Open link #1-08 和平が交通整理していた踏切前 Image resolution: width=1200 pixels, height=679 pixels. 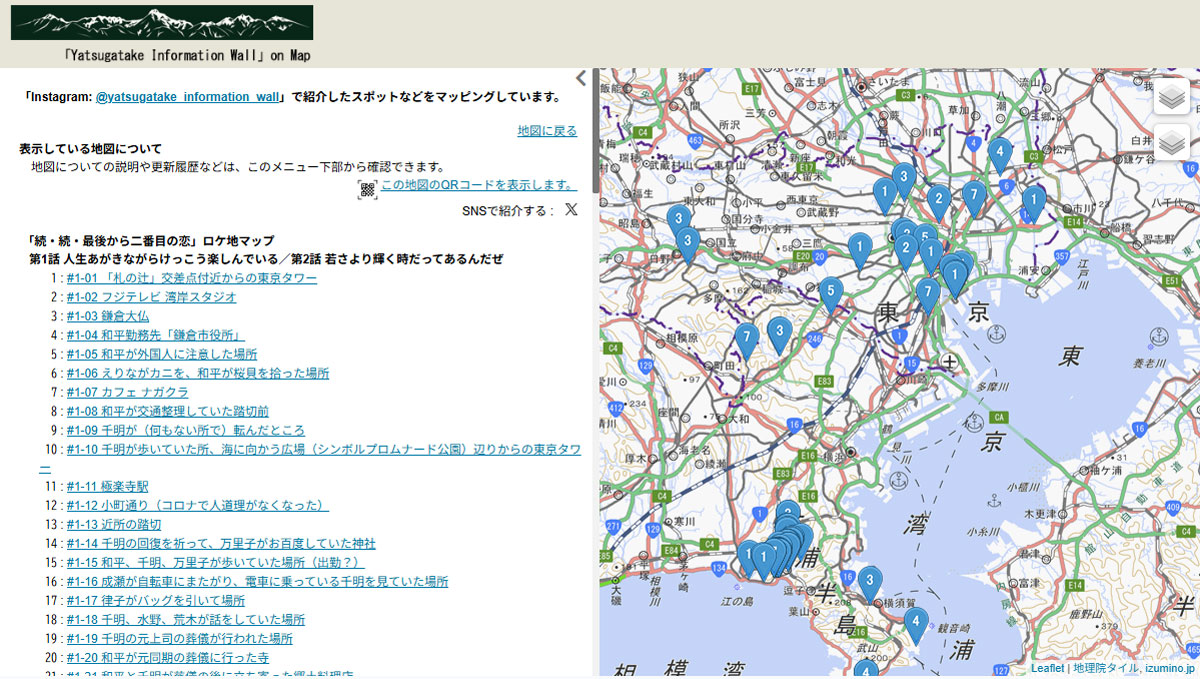pos(168,411)
